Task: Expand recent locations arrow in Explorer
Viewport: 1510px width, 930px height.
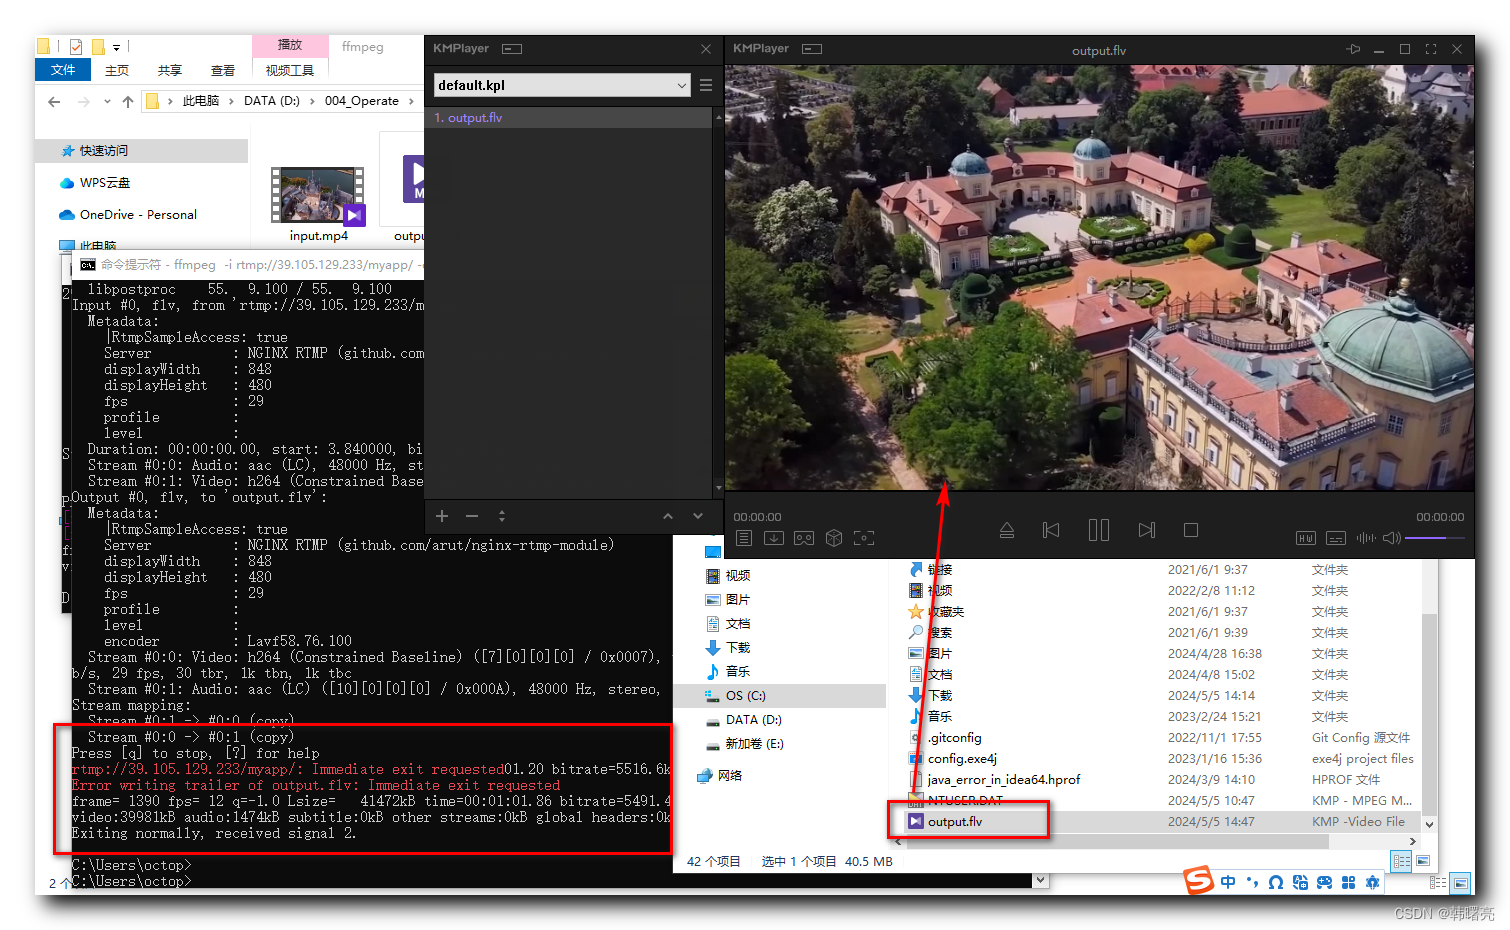Action: coord(107,101)
